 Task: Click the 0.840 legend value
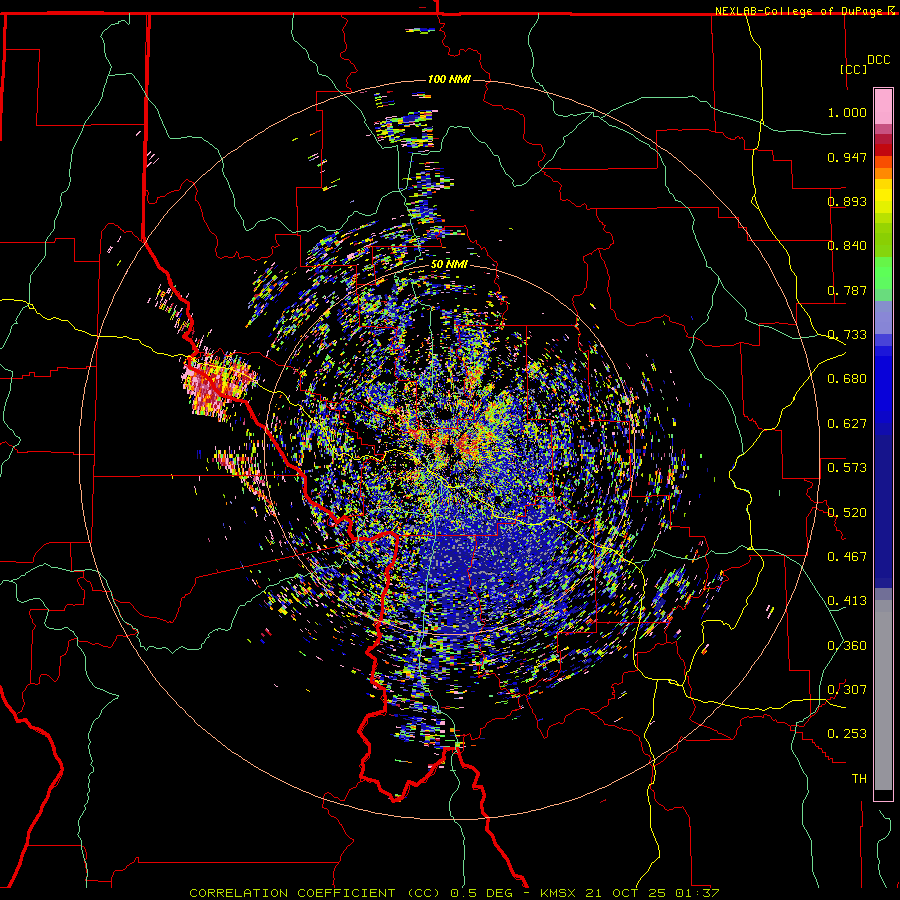847,246
